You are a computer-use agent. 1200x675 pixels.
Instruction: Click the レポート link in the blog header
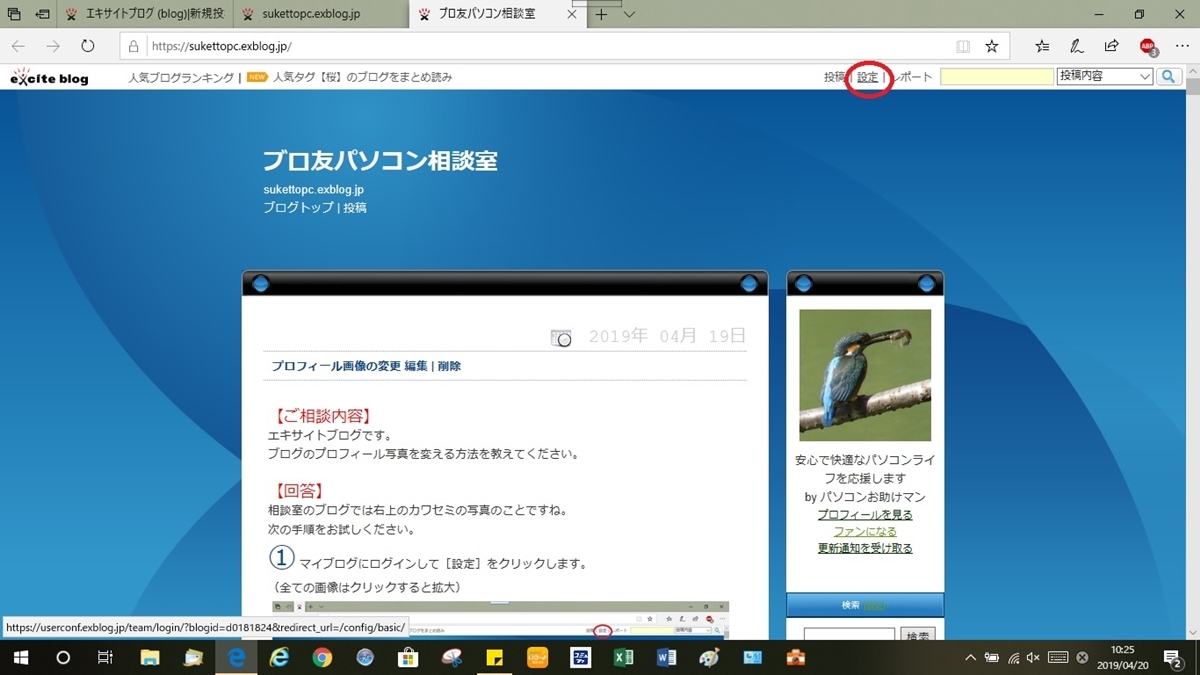[x=910, y=77]
